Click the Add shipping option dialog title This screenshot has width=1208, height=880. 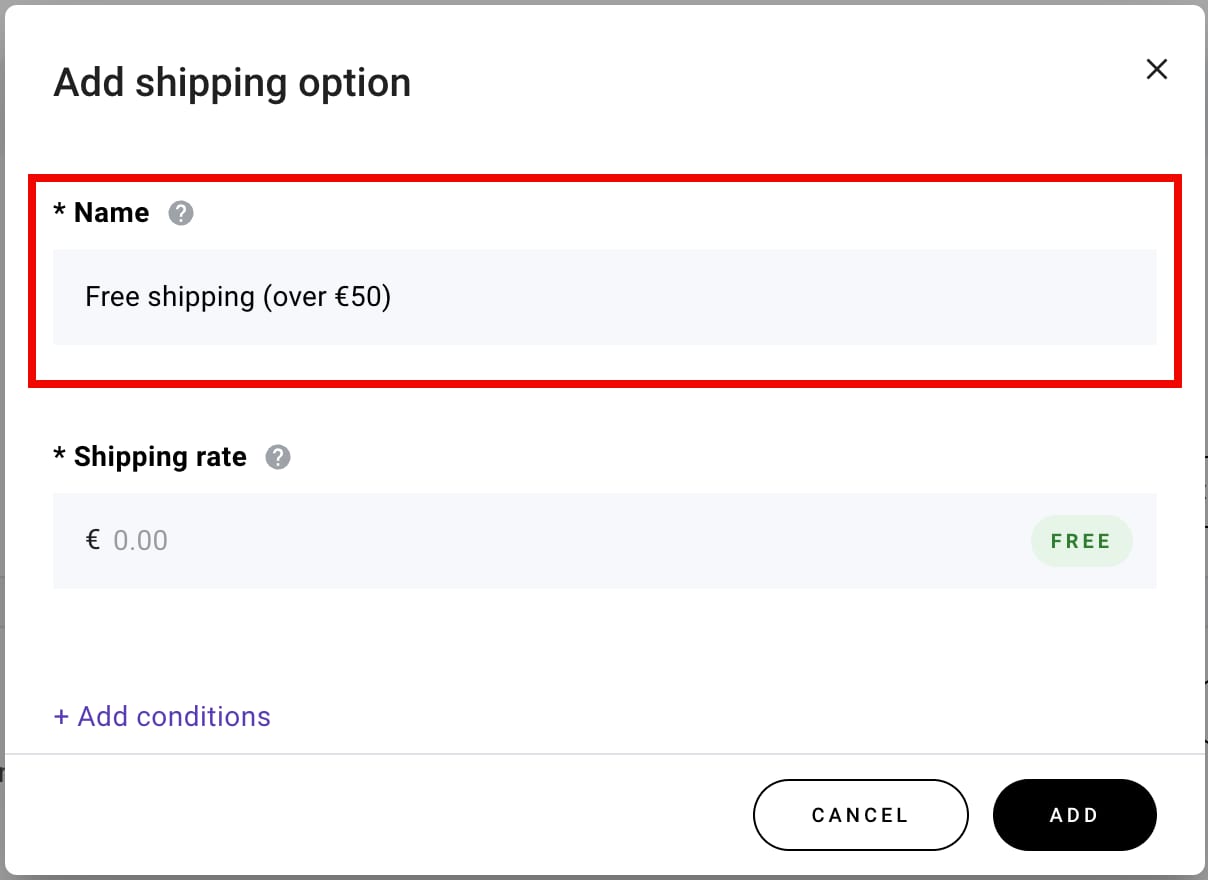(232, 82)
